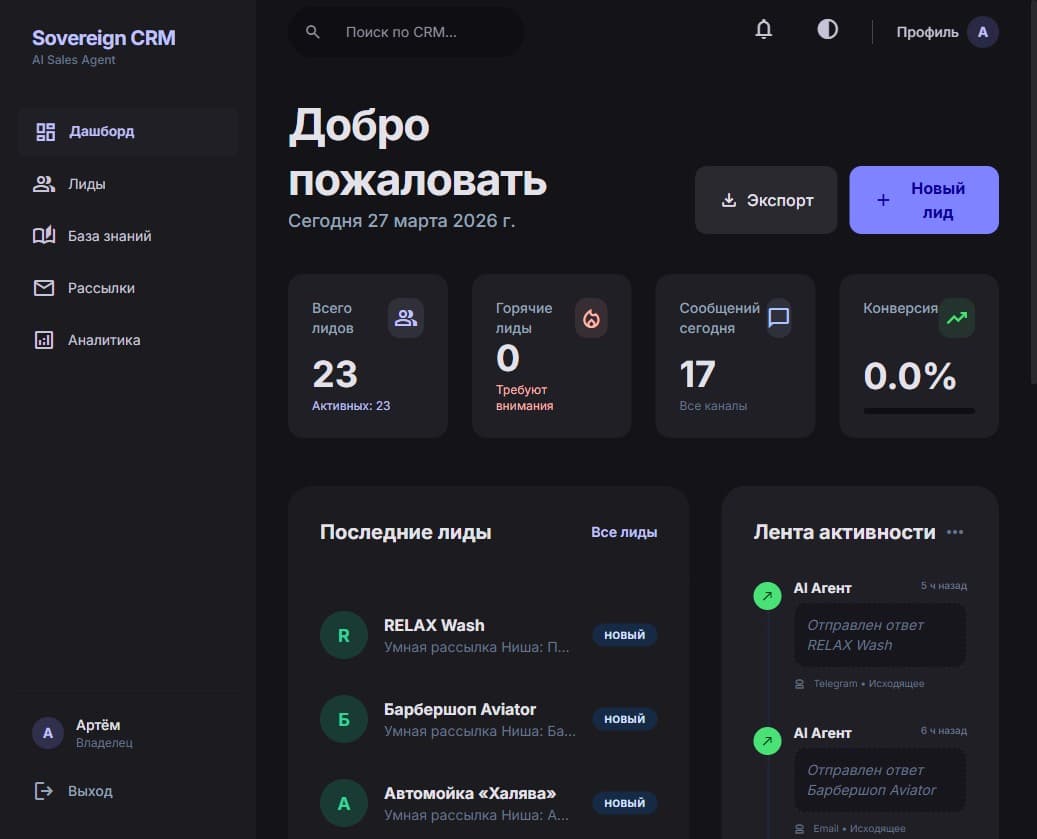Open message 'Отправлен ответ Барбершоп Aviator'
The height and width of the screenshot is (839, 1037).
point(880,780)
